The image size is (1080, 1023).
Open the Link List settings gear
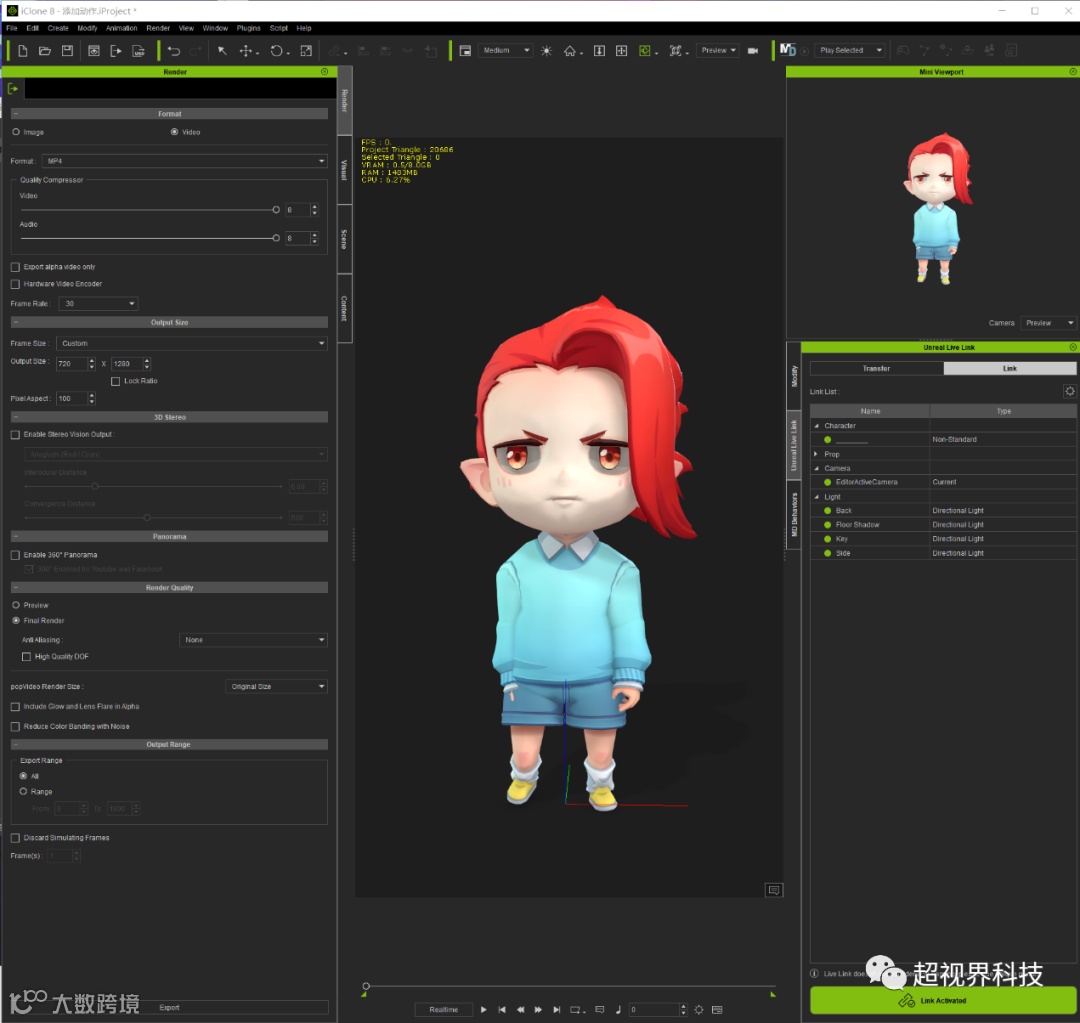1070,391
